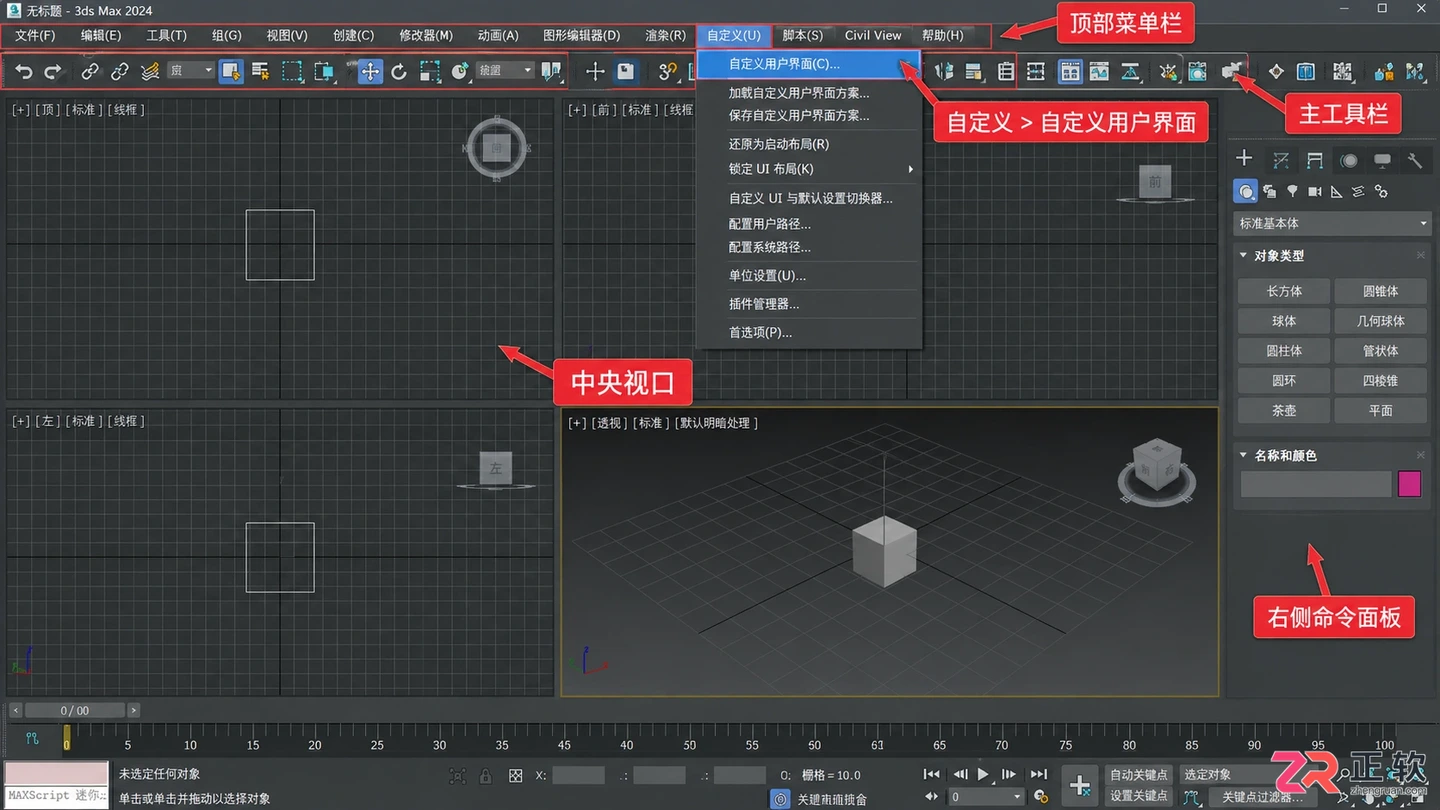Open the reference coordinate system dropdown

pos(505,70)
